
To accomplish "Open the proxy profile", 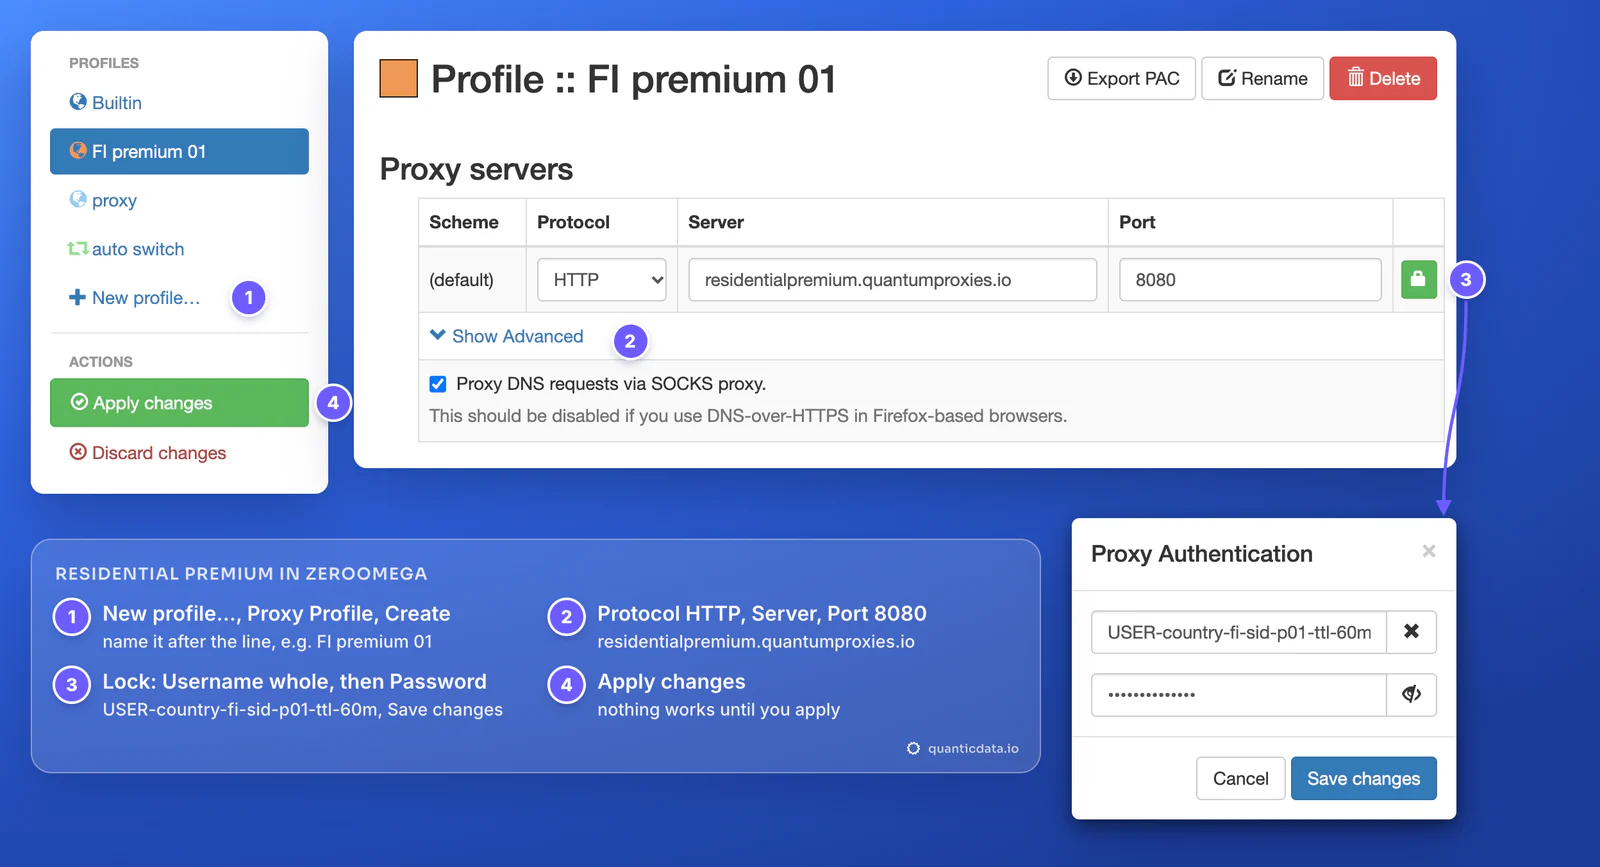I will click(x=103, y=200).
